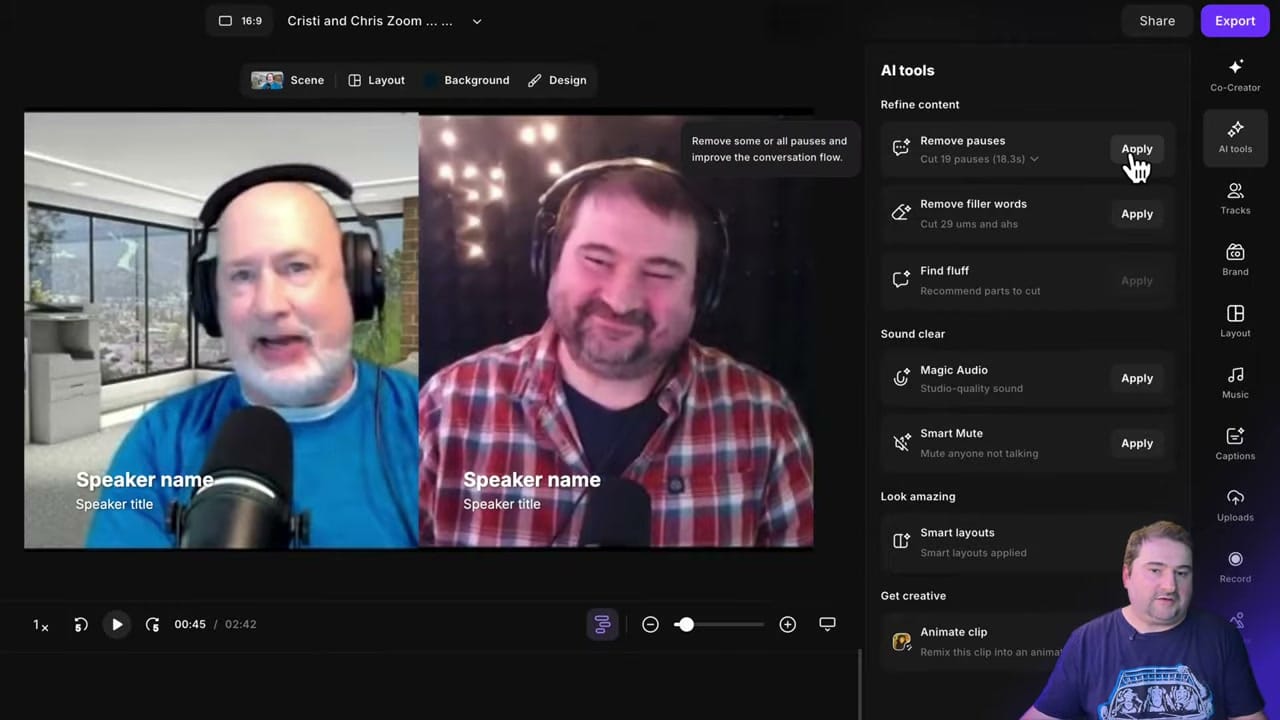The image size is (1280, 720).
Task: Click the Magic Audio icon
Action: pos(901,378)
